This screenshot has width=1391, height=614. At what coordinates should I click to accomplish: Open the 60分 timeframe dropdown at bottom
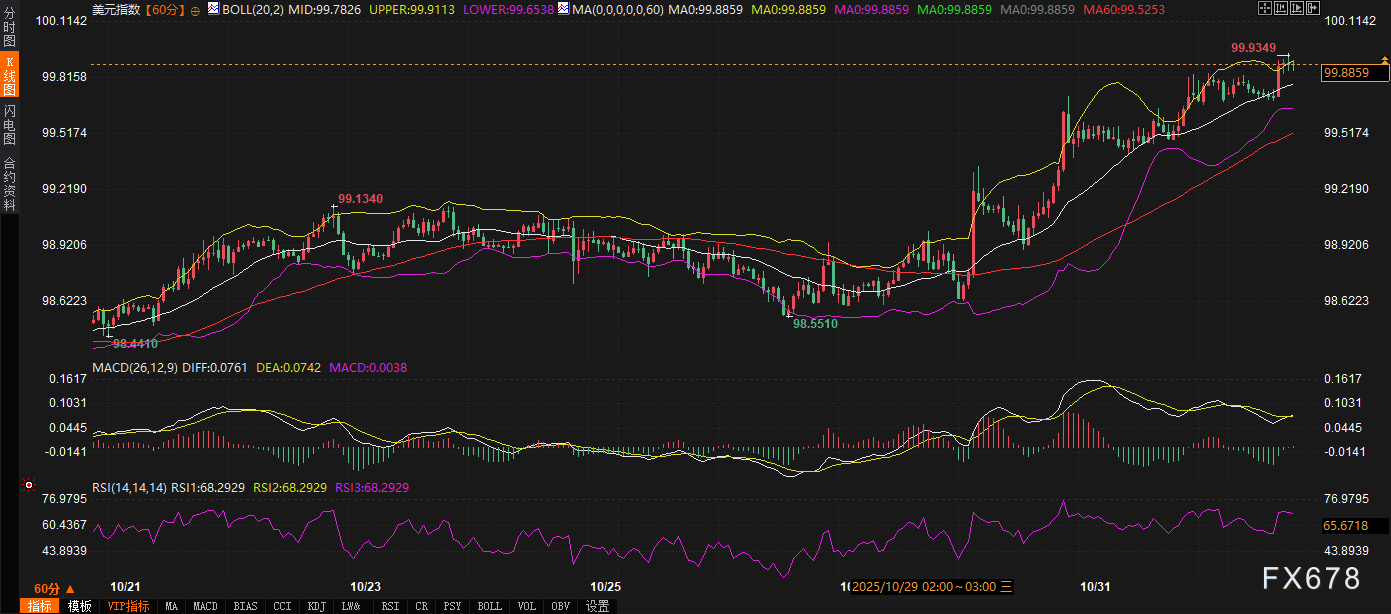(54, 588)
